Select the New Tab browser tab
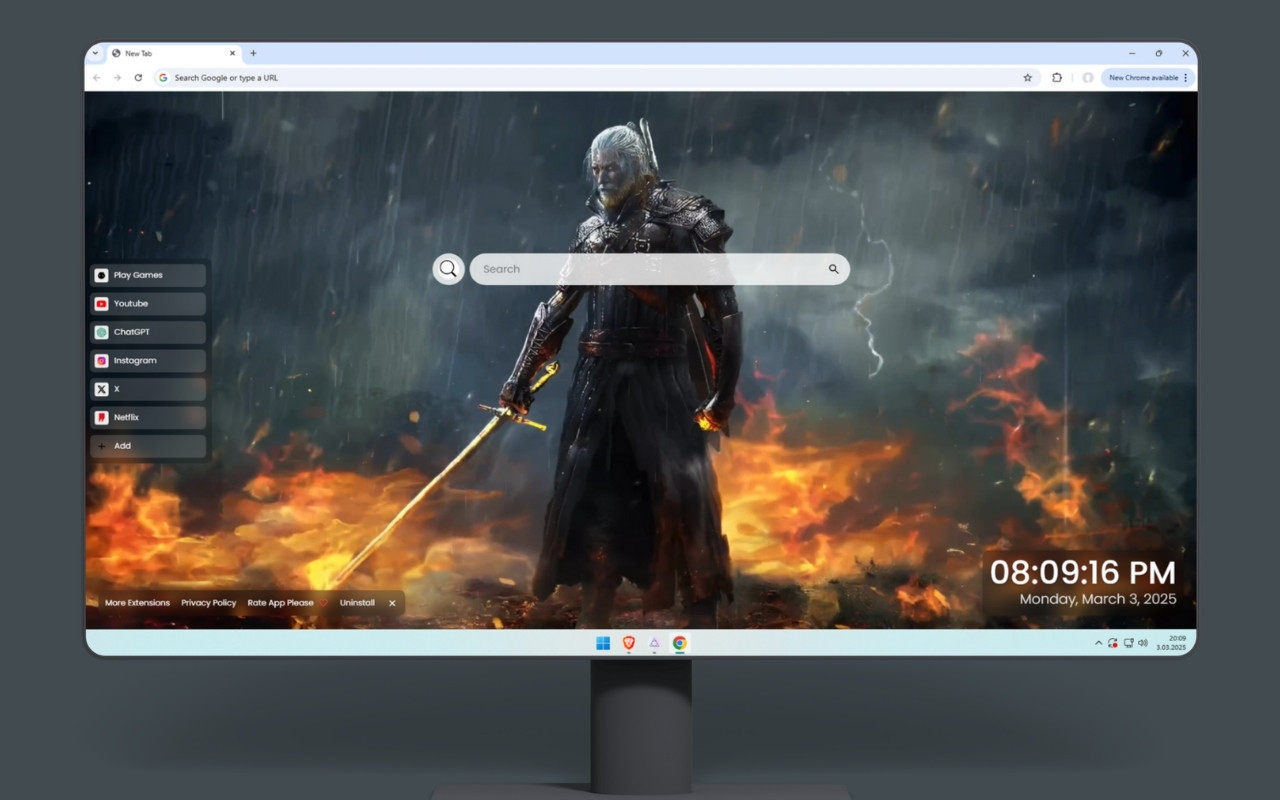 point(173,53)
